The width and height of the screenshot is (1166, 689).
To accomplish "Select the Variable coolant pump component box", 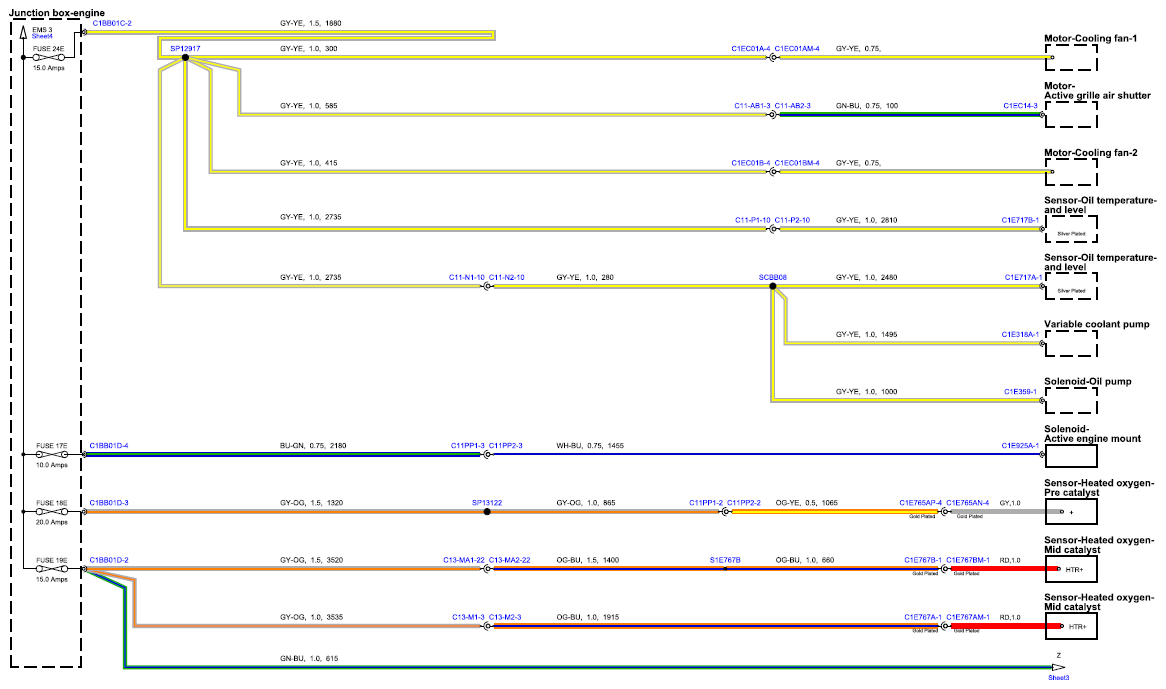I will pos(1071,343).
